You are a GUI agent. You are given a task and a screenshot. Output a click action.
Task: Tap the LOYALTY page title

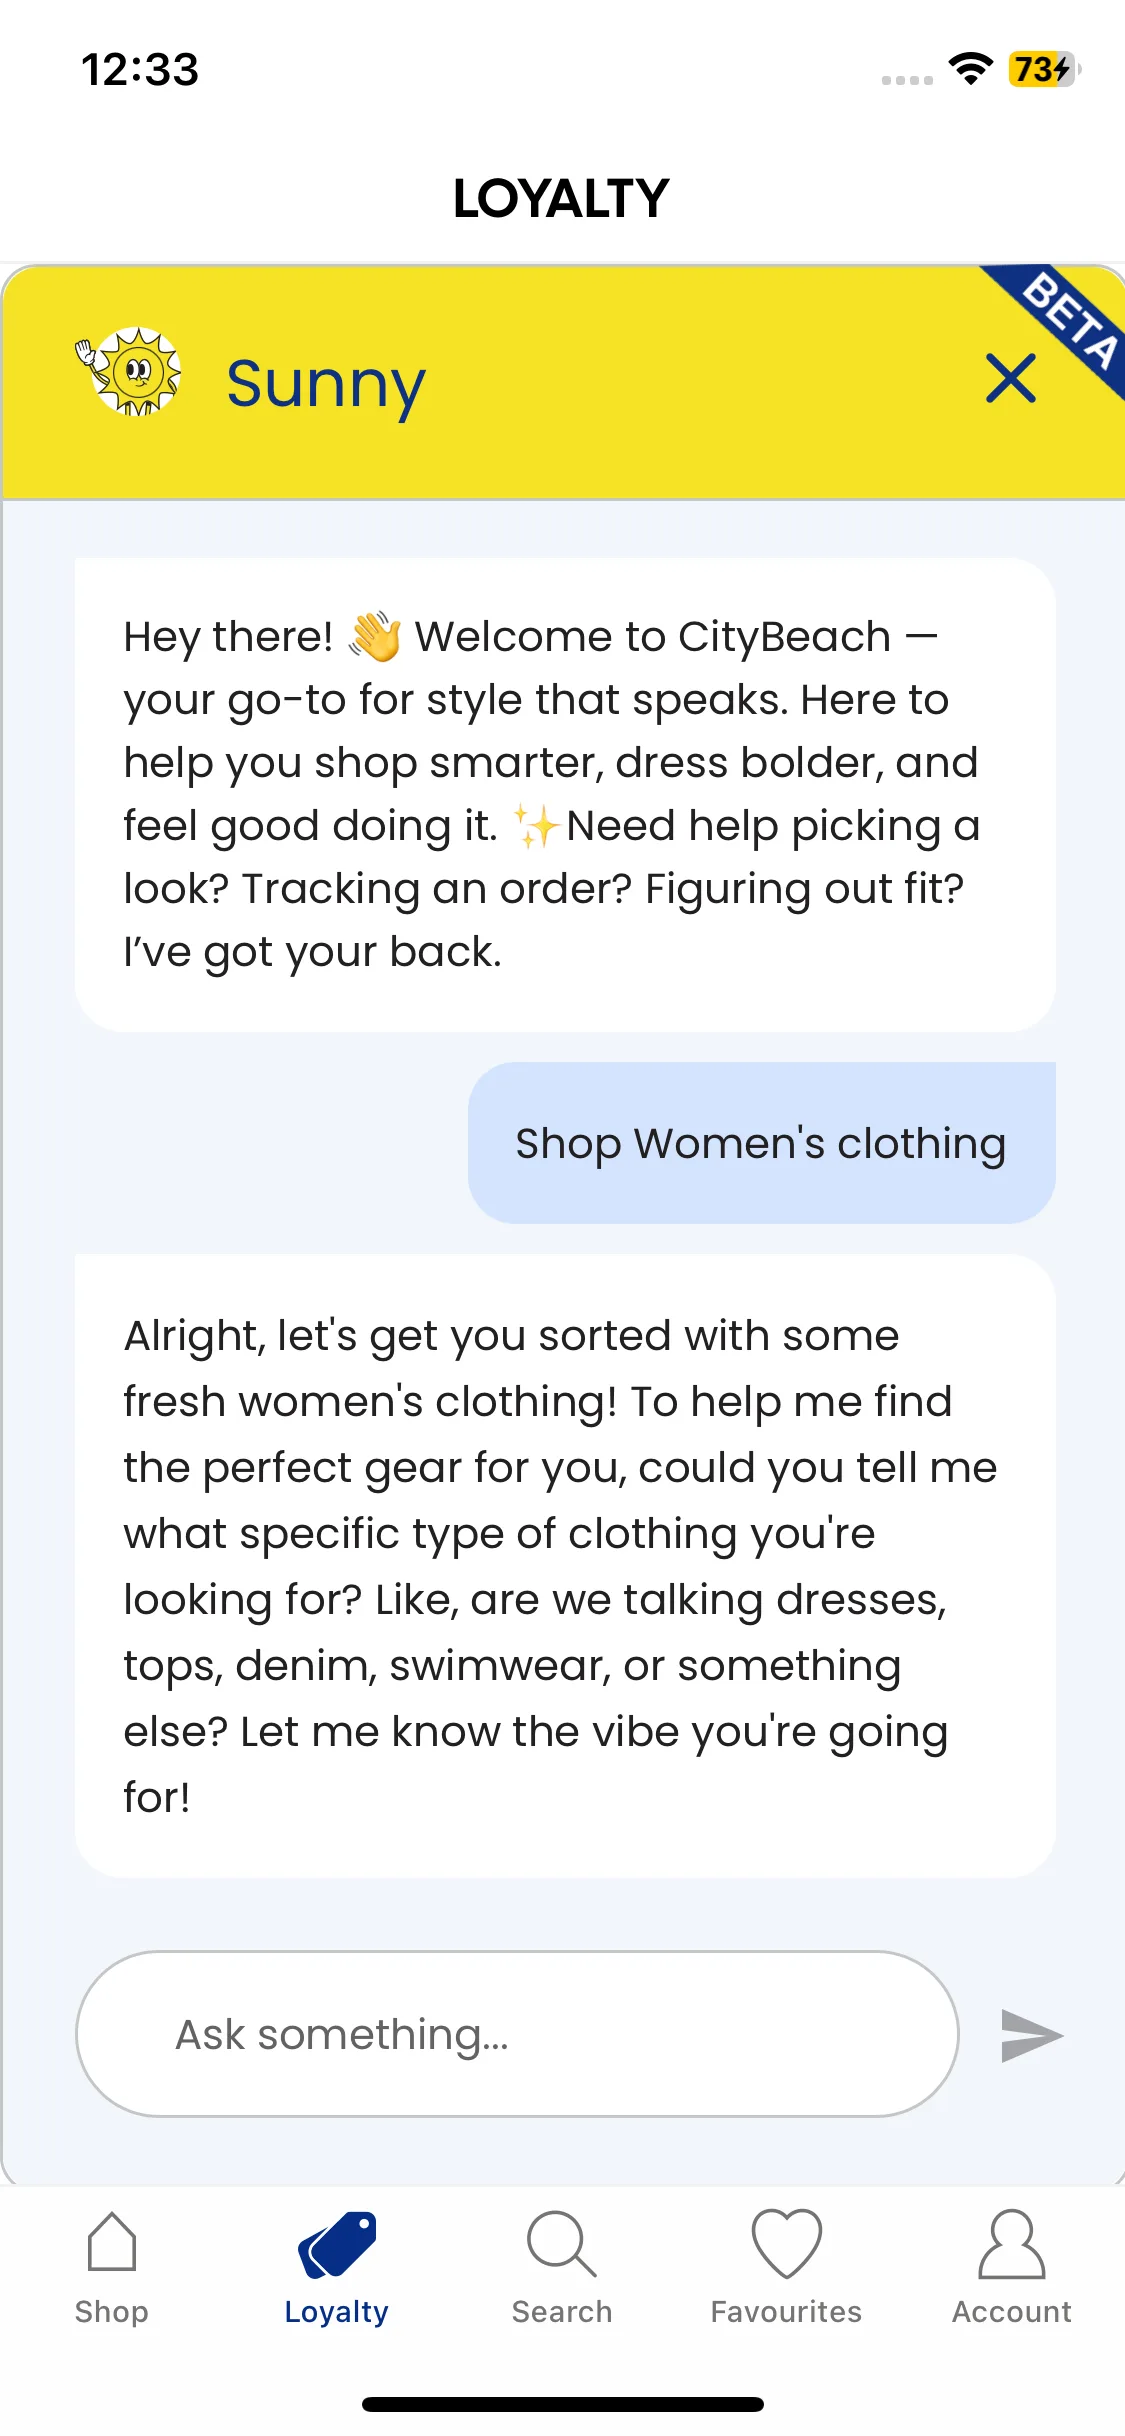[x=561, y=198]
